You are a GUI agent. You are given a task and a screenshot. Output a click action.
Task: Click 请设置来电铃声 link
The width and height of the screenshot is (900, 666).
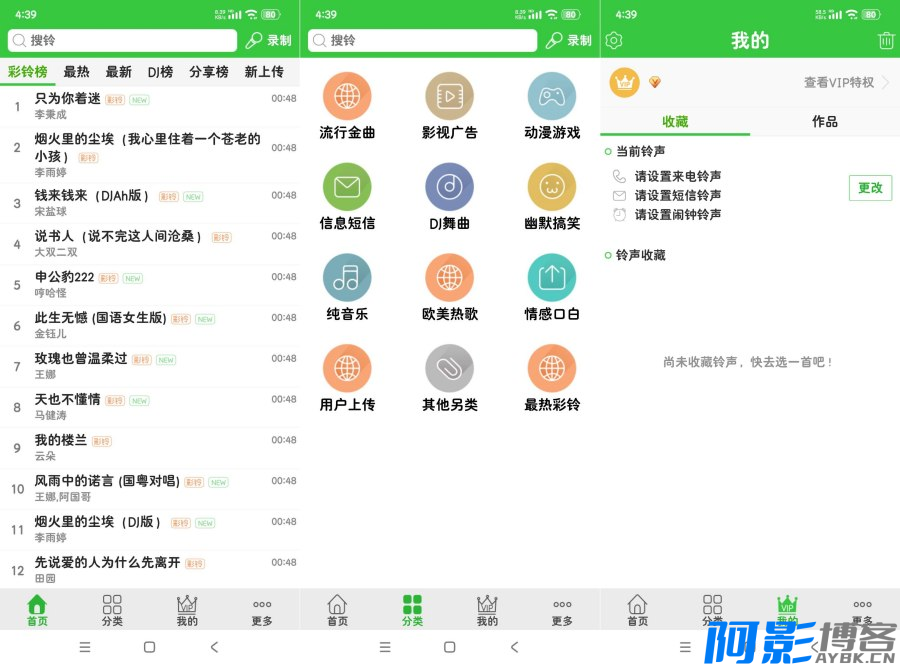677,176
